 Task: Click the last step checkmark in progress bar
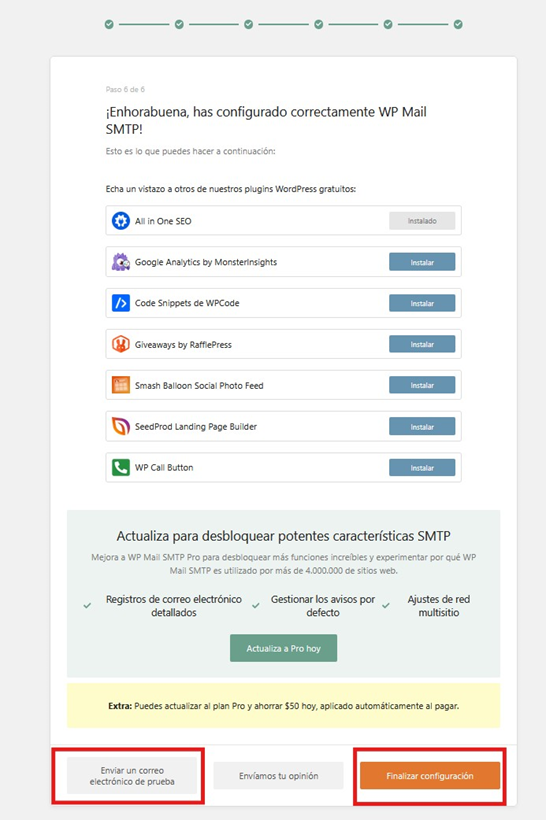pos(458,24)
